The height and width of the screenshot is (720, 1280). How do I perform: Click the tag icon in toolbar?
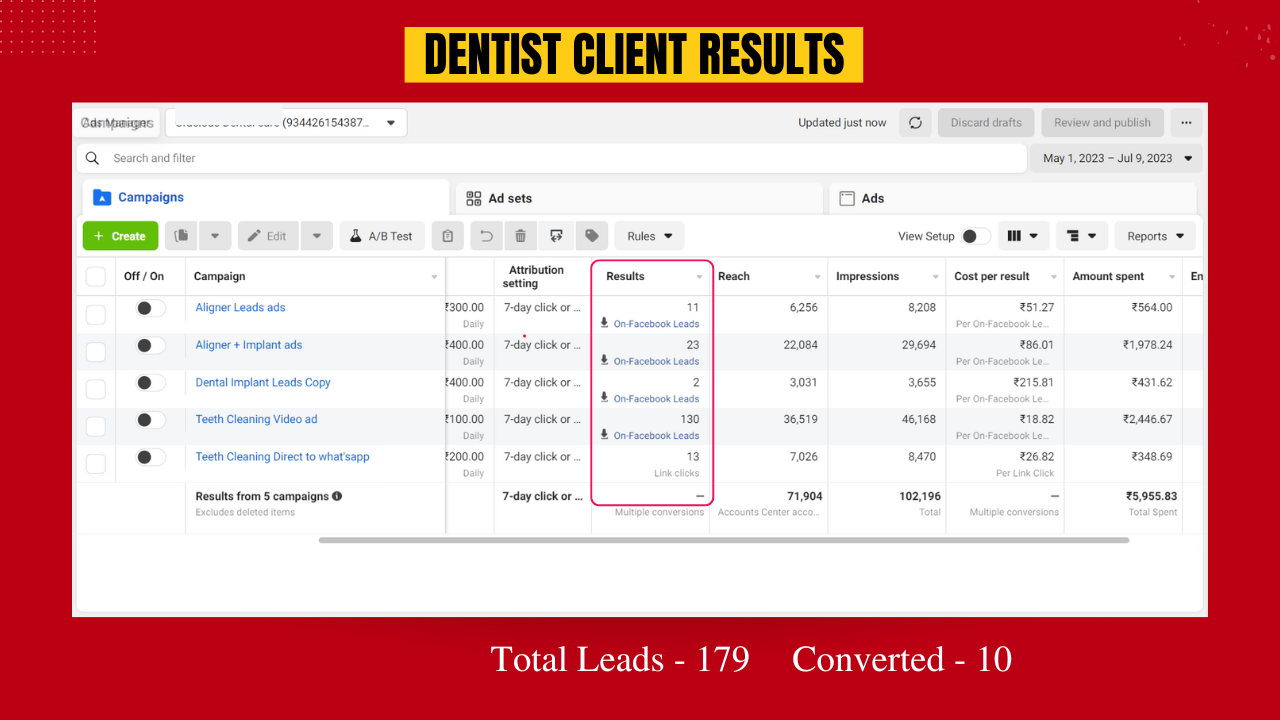point(592,236)
